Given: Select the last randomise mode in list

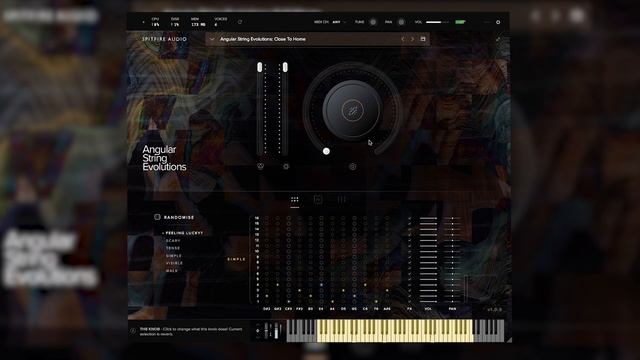Looking at the screenshot, I should pyautogui.click(x=172, y=271).
